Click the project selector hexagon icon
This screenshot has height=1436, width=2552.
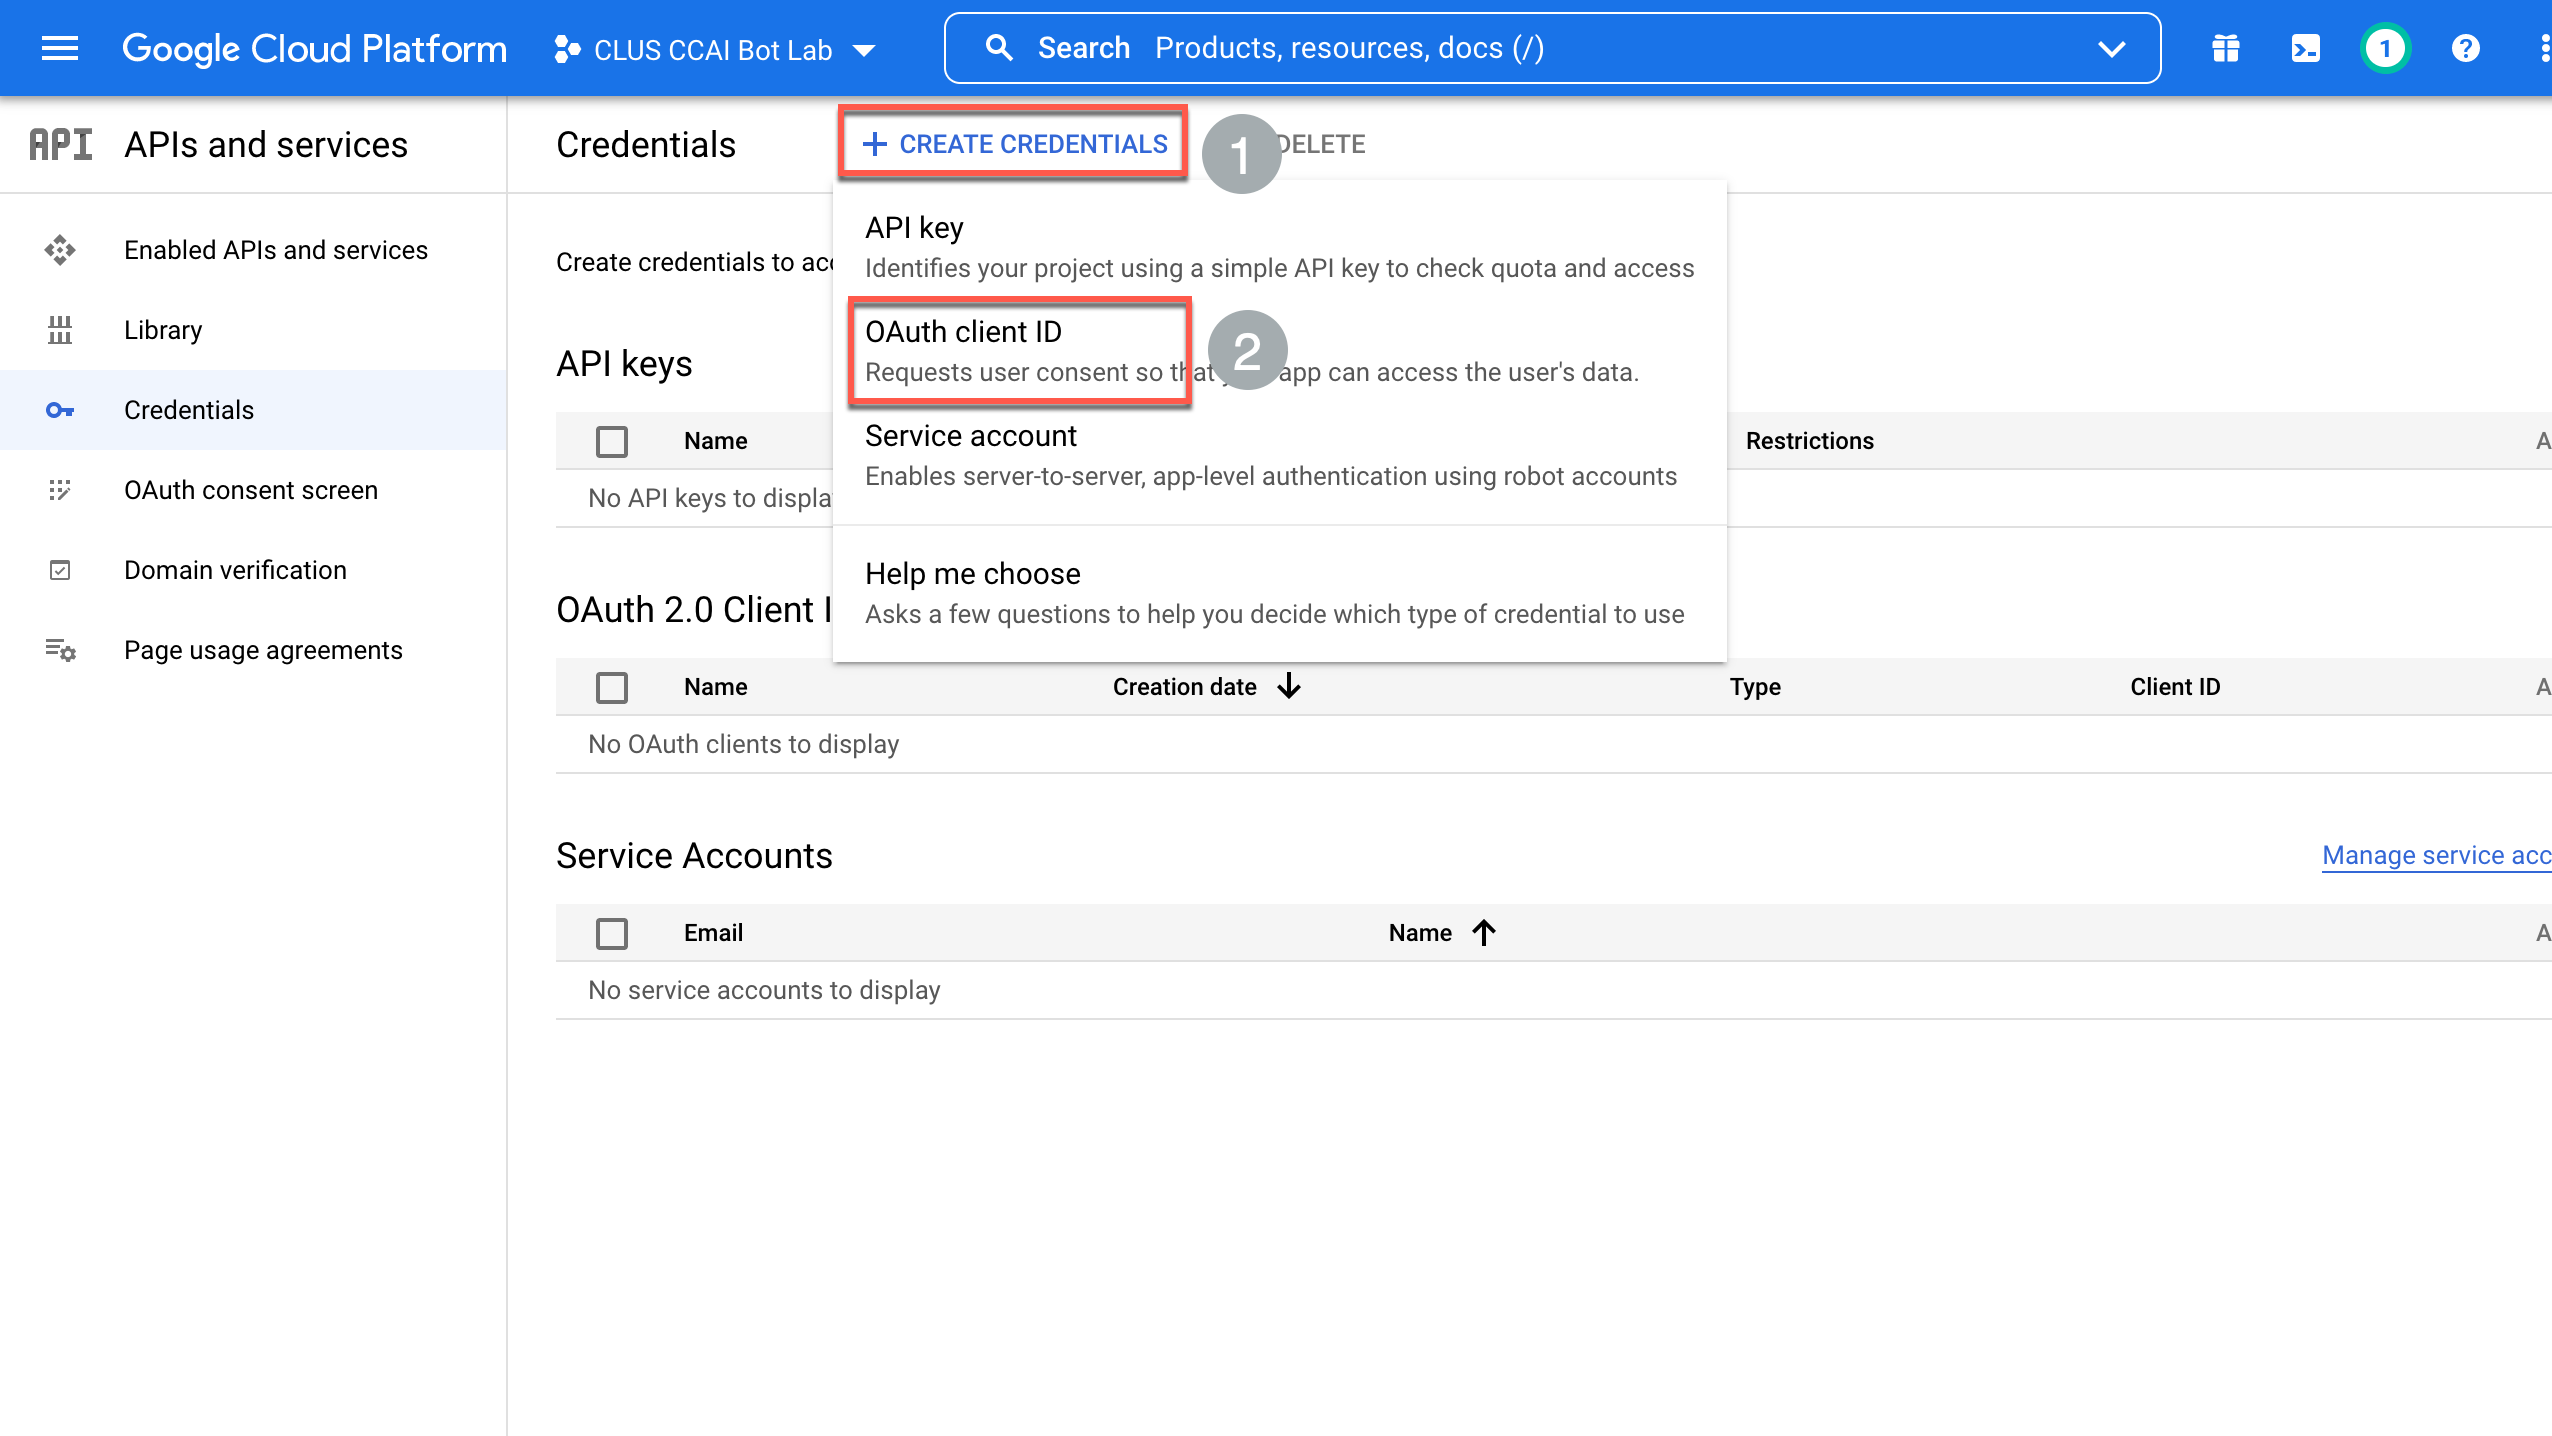tap(567, 49)
